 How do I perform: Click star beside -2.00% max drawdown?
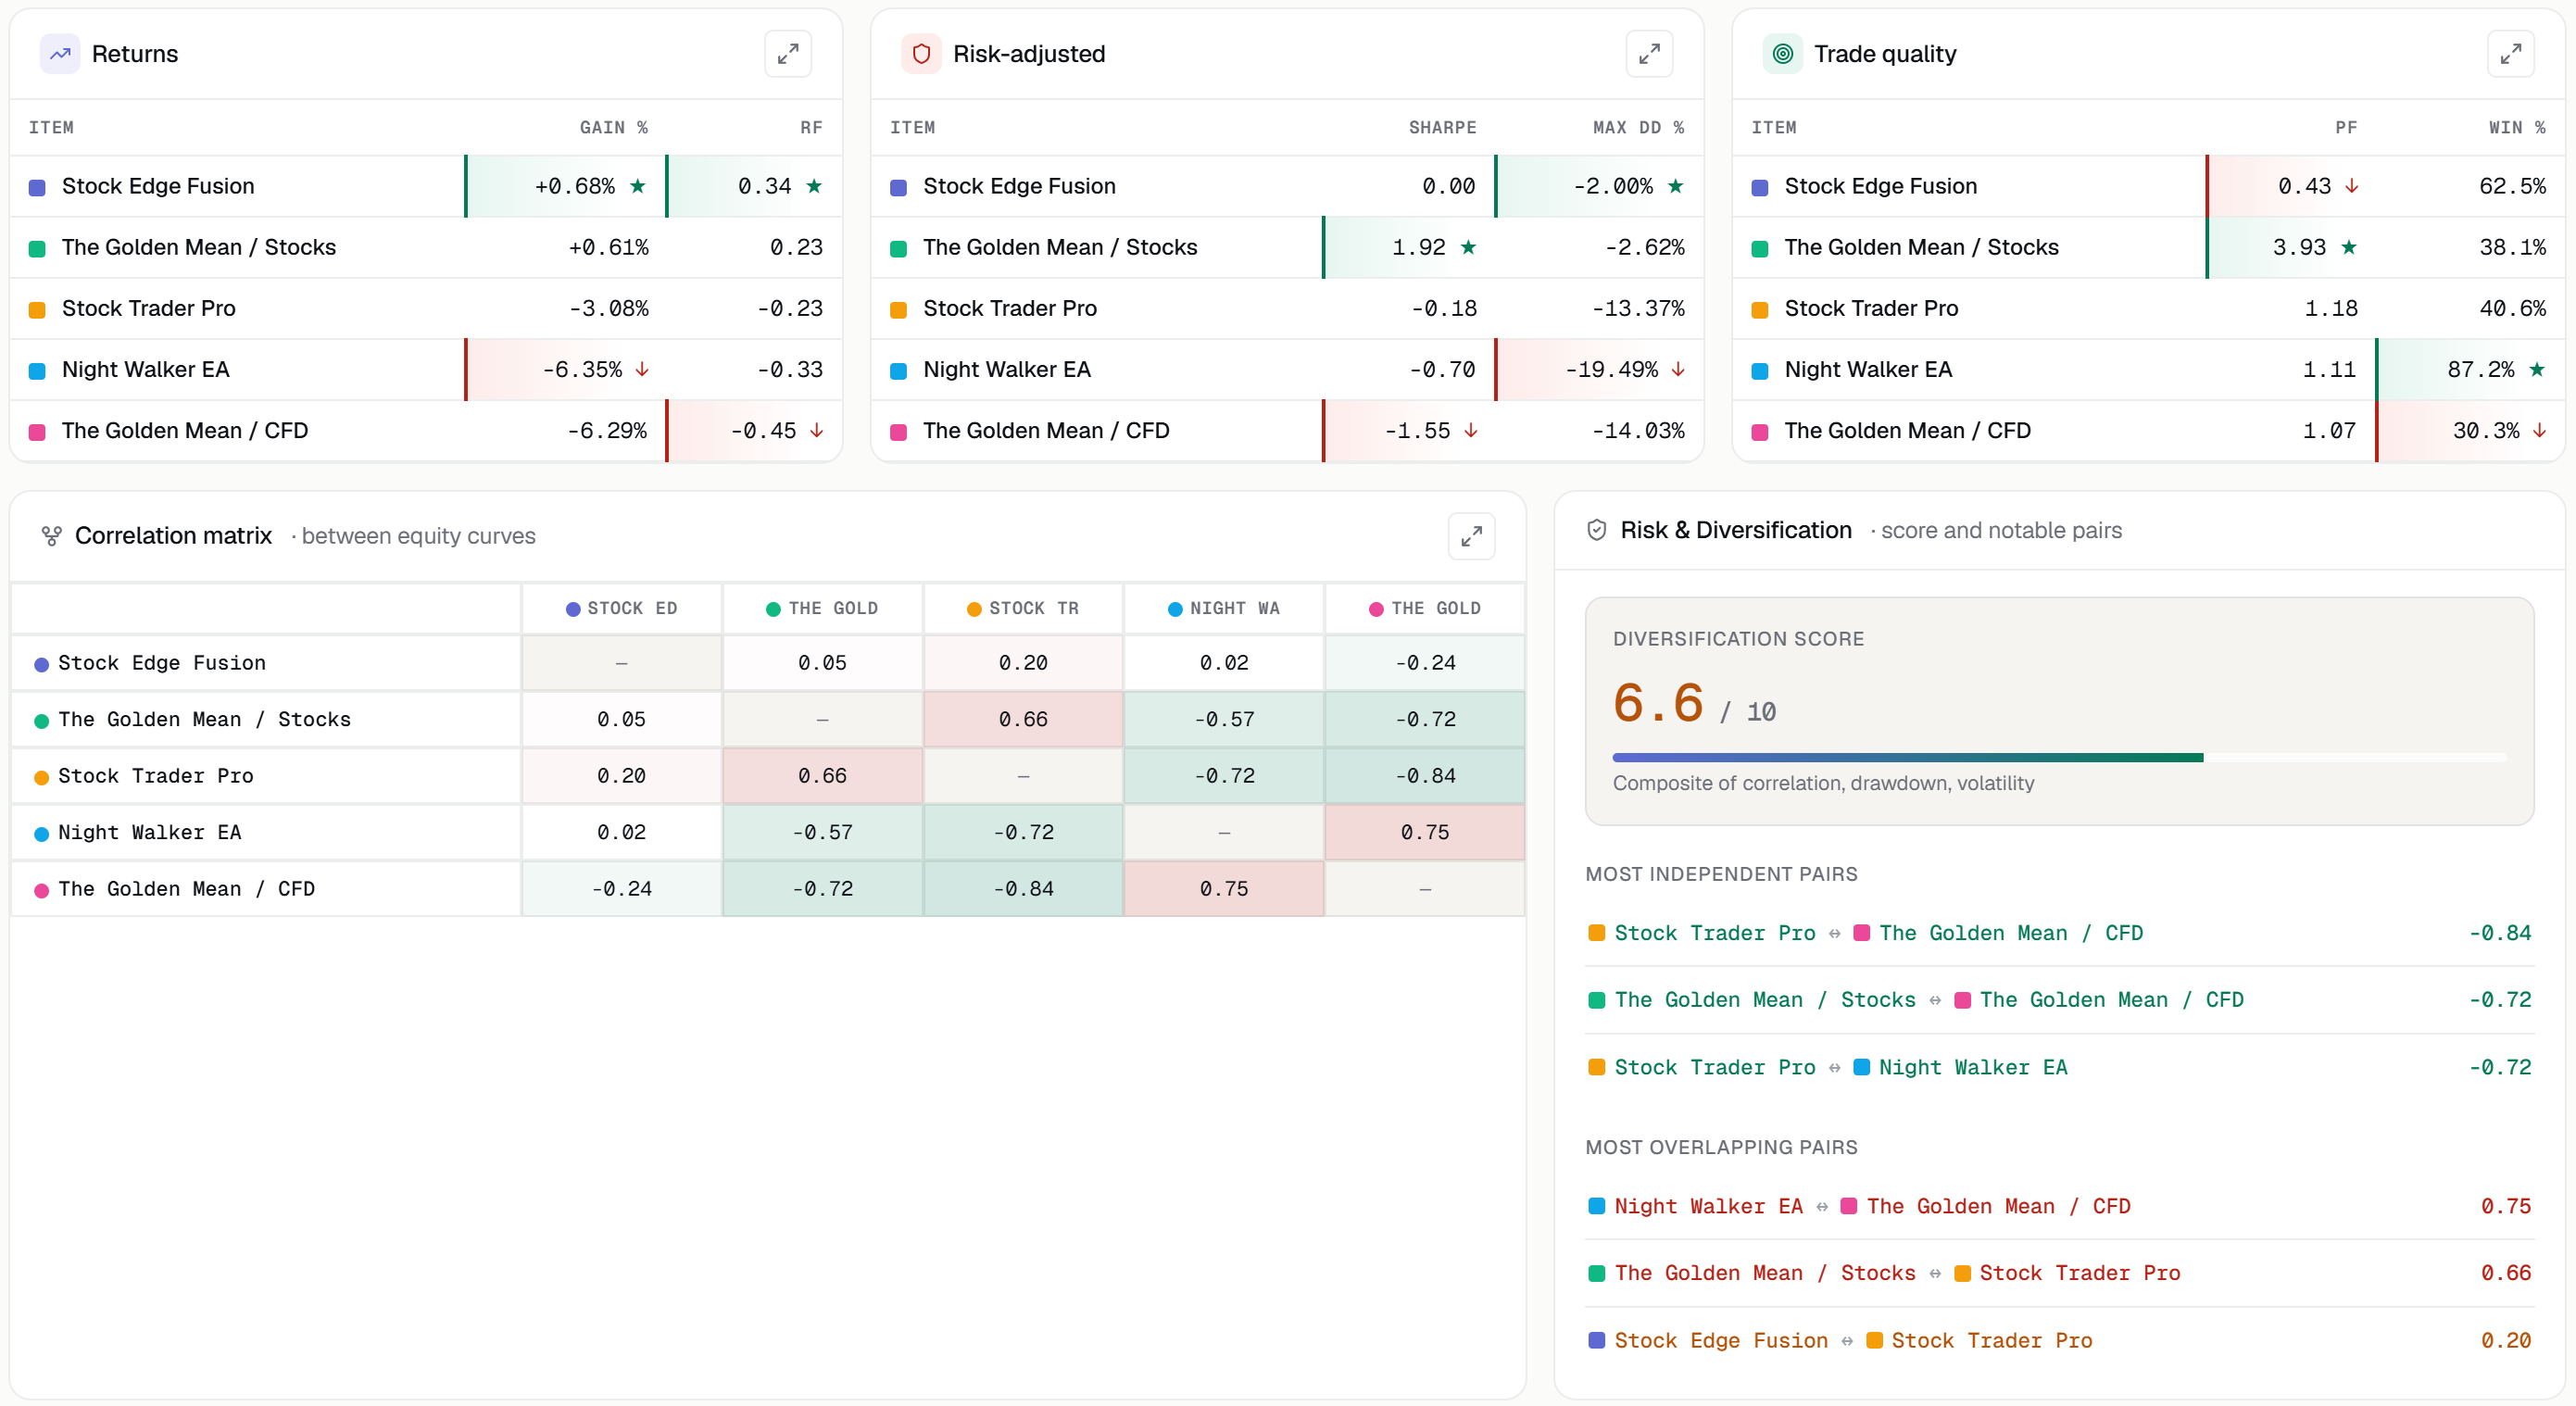[x=1676, y=186]
